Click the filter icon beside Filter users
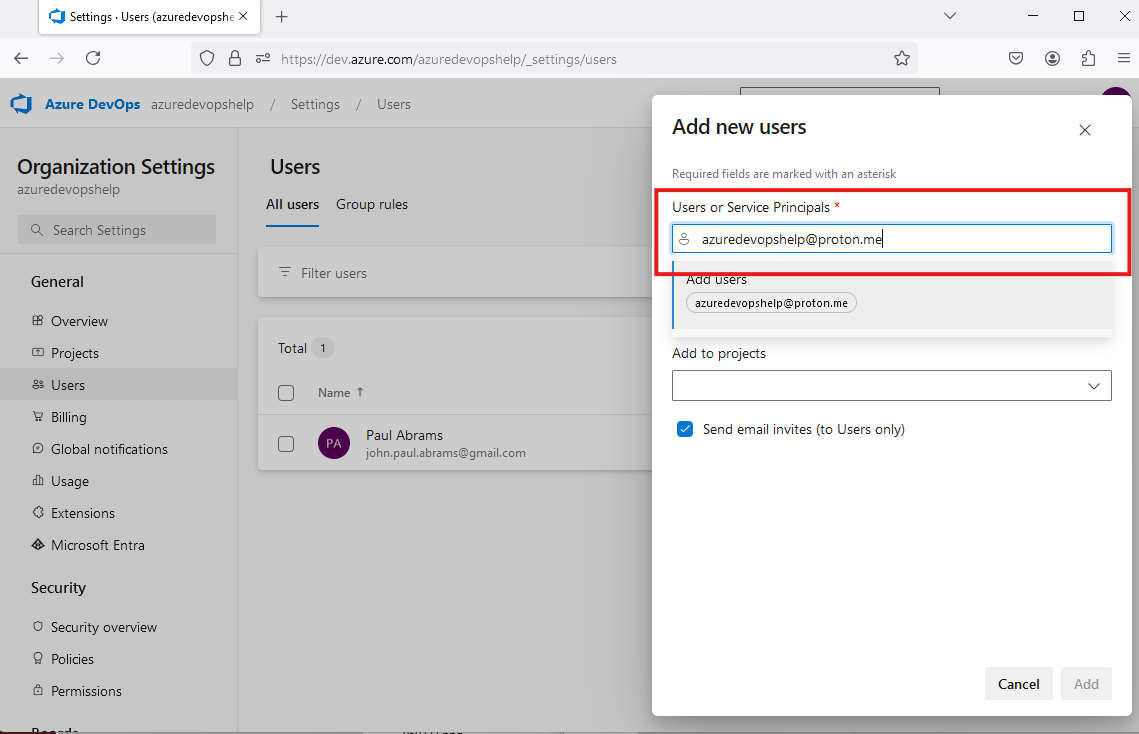 tap(285, 272)
